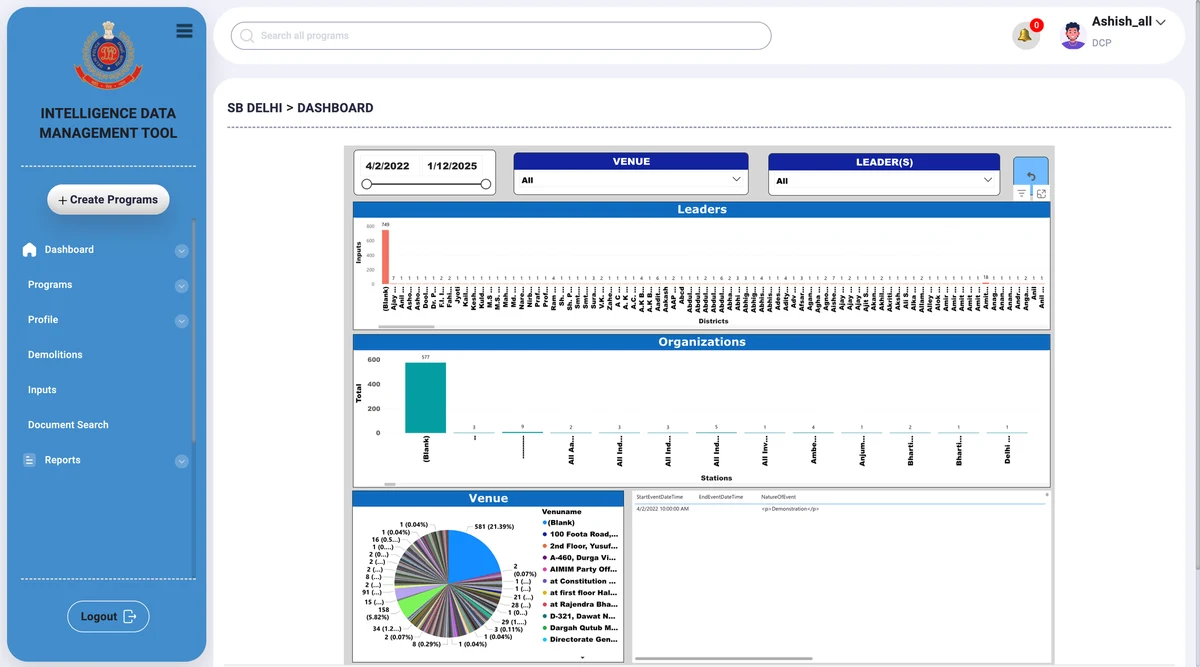Expand the venue legend down arrow
The width and height of the screenshot is (1200, 667).
point(582,657)
